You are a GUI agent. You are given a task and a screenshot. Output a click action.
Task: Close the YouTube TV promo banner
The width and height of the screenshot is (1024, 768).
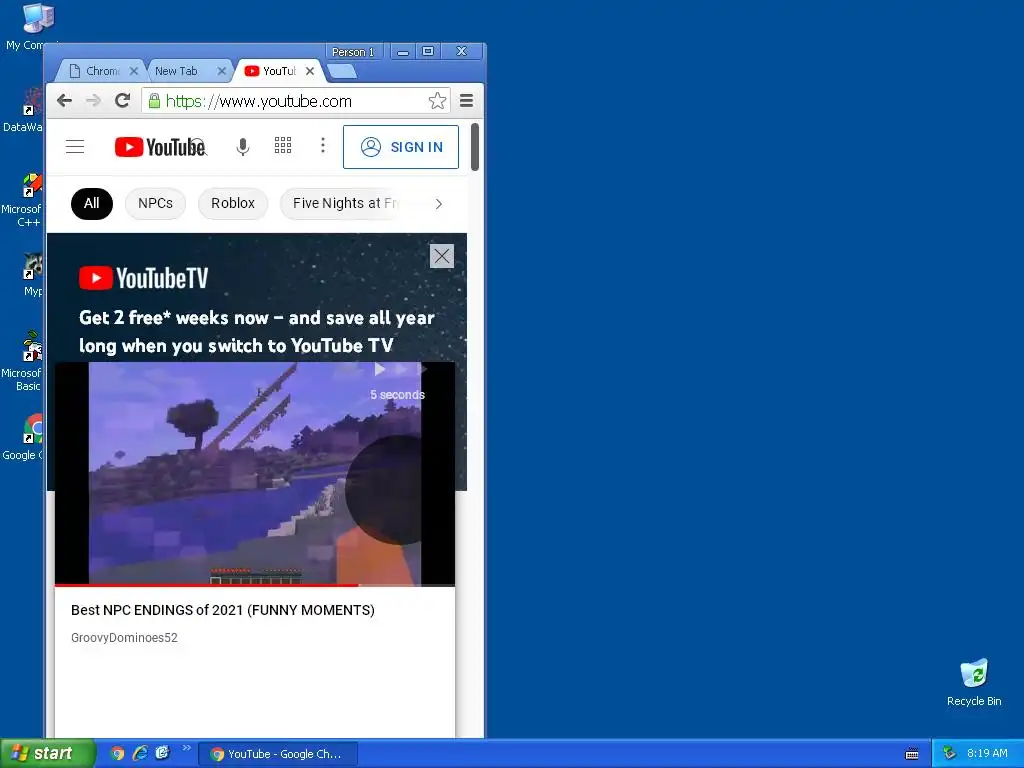pyautogui.click(x=442, y=256)
